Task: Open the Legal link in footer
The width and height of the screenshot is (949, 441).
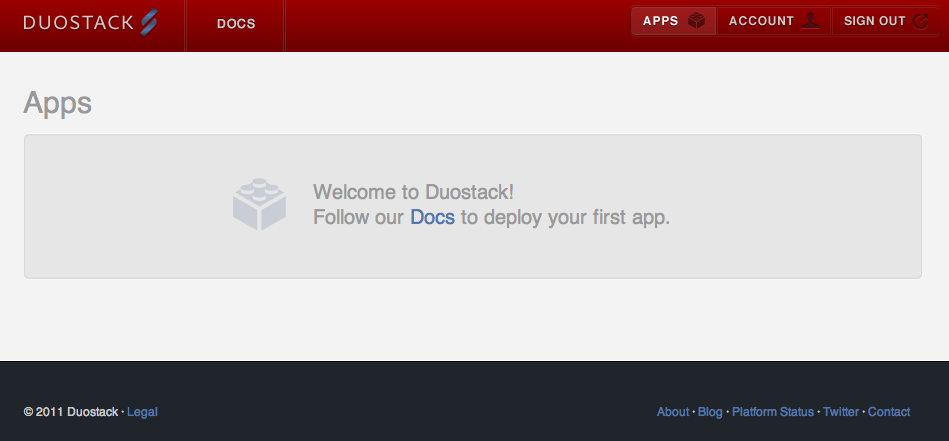Action: [142, 412]
